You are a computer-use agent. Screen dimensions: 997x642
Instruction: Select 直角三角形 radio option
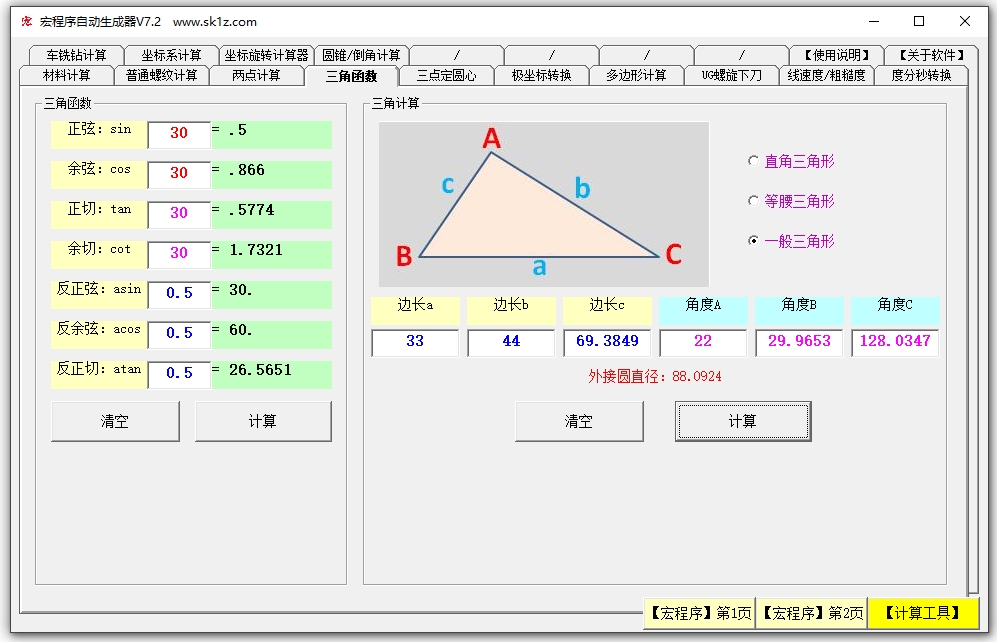[x=791, y=161]
